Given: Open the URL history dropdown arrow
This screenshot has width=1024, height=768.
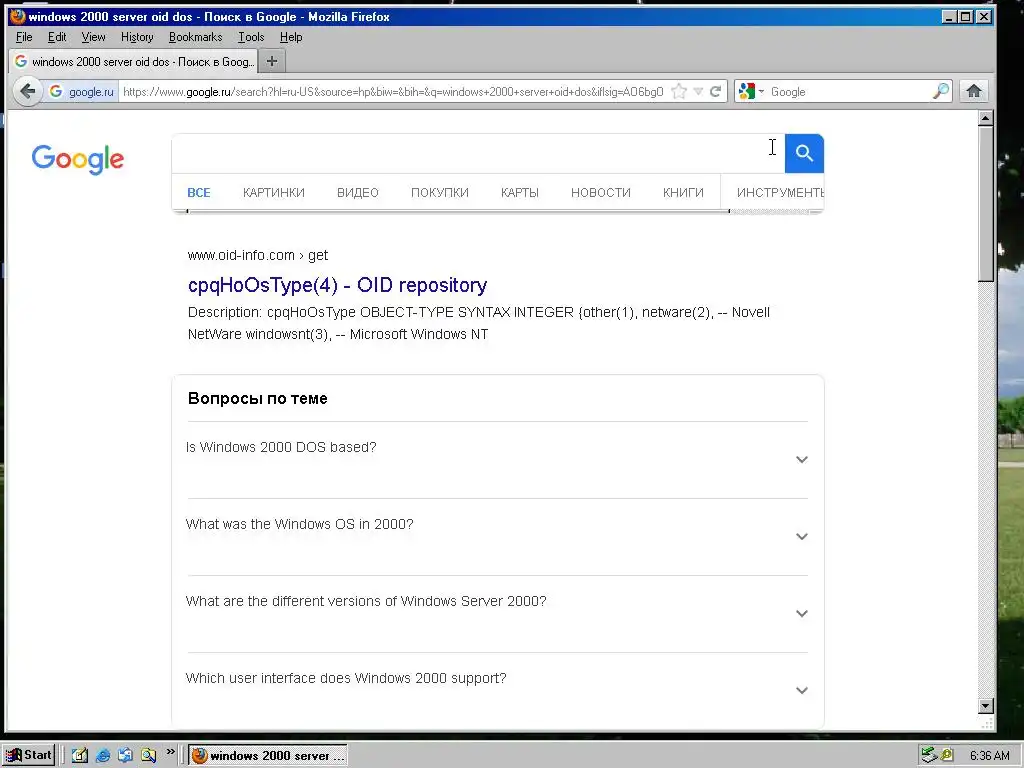Looking at the screenshot, I should tap(698, 91).
